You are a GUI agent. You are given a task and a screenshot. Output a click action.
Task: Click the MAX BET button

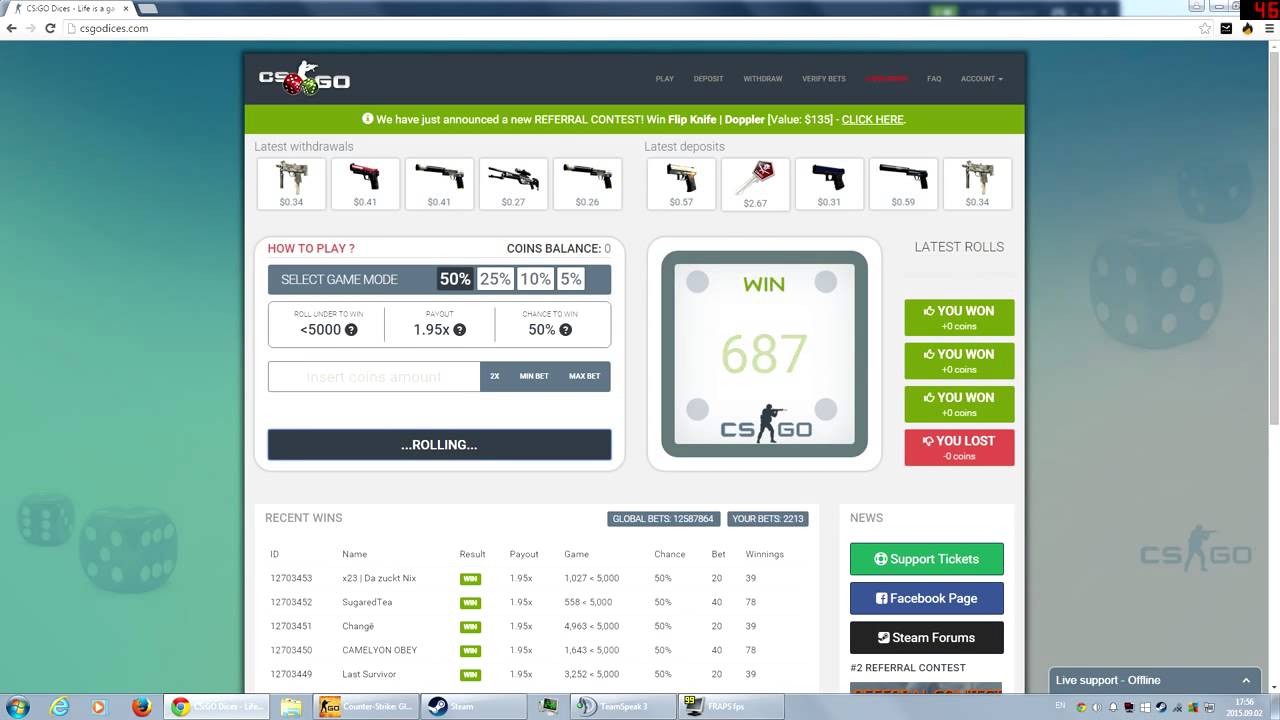click(585, 377)
